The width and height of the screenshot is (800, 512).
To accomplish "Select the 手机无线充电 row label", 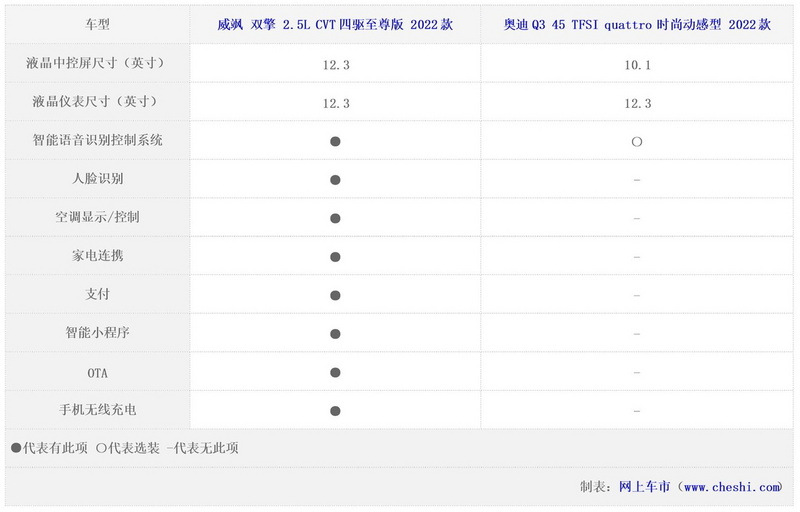I will coord(97,409).
